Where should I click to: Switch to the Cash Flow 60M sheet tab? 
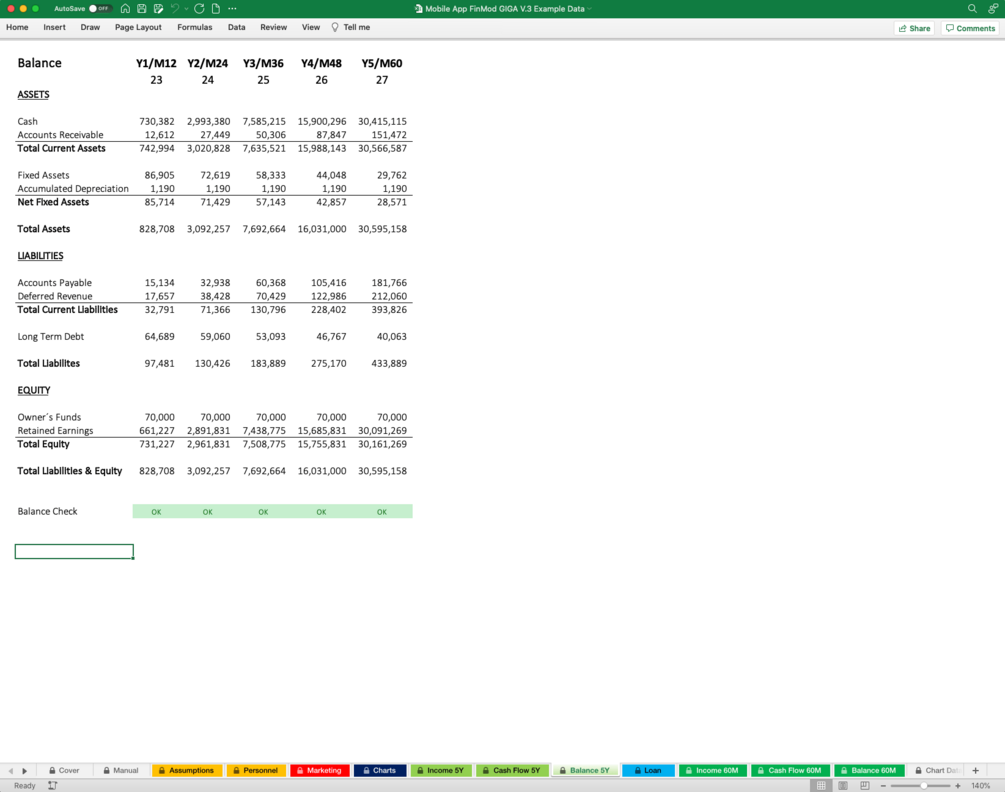(790, 770)
